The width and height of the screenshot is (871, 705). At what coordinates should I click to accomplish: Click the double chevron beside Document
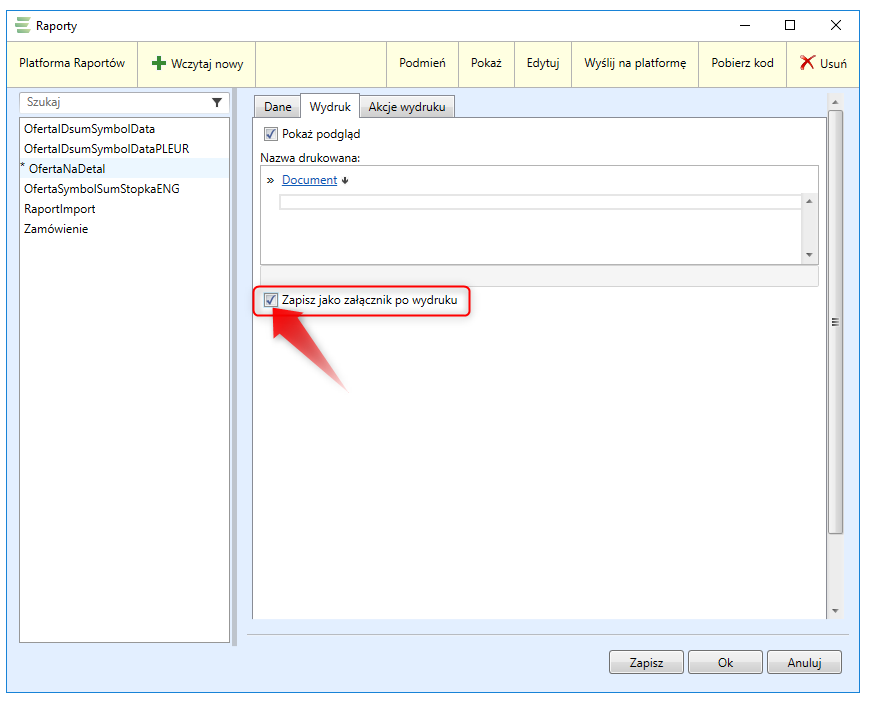(x=270, y=180)
